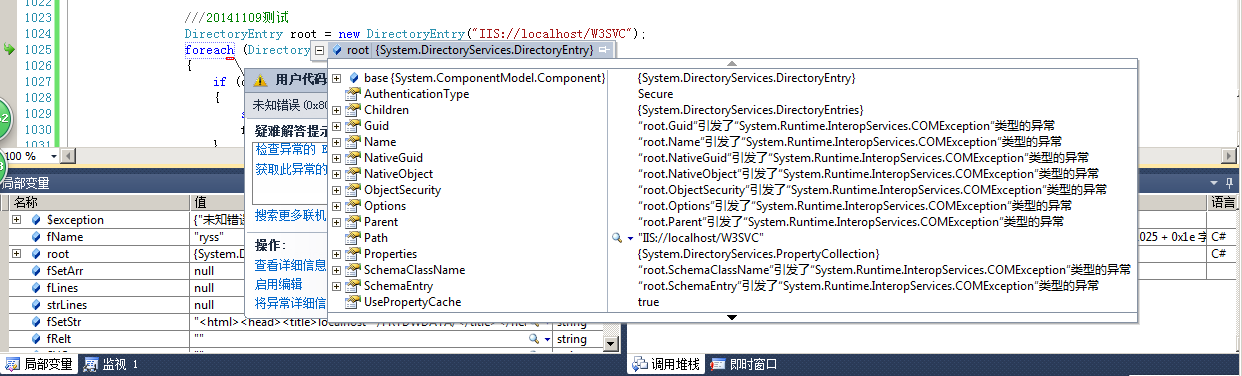Viewport: 1242px width, 376px height.
Task: Expand the base System.ComponentModel.Component node
Action: pos(337,78)
